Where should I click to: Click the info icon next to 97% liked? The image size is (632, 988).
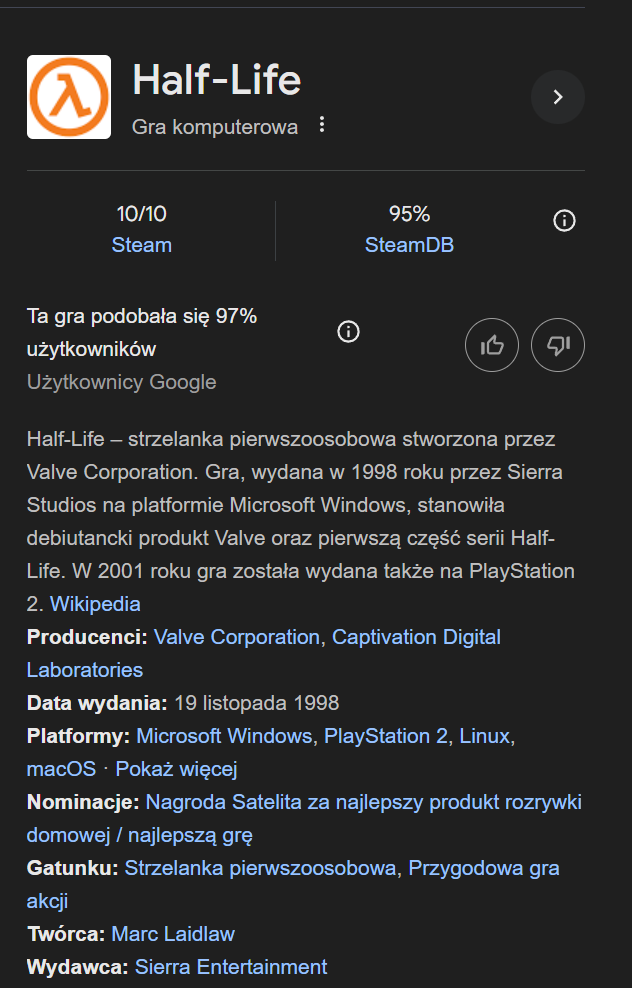click(348, 332)
